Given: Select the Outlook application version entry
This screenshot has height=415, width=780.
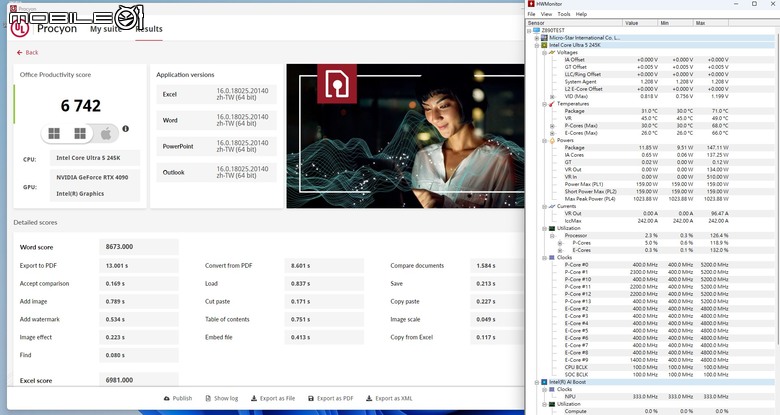Looking at the screenshot, I should tap(216, 172).
